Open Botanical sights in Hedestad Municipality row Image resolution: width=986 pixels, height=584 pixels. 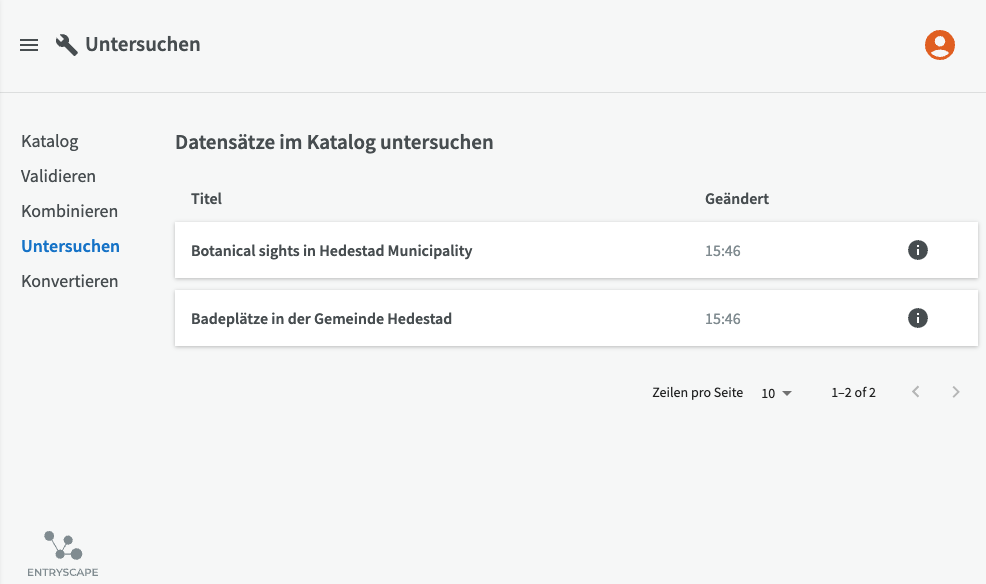(x=576, y=250)
